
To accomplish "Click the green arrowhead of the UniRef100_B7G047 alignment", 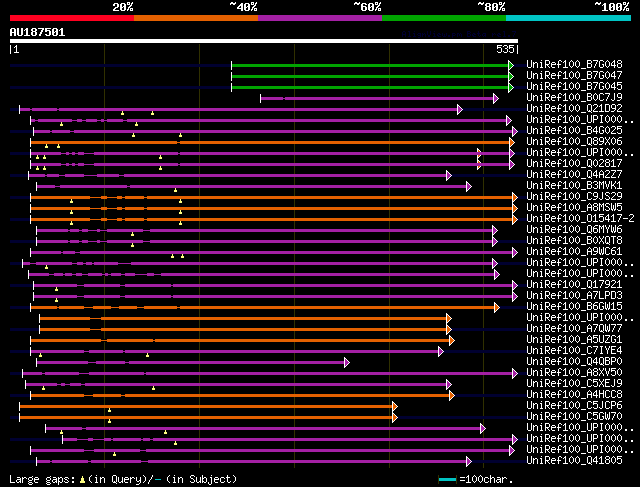I will 511,76.
